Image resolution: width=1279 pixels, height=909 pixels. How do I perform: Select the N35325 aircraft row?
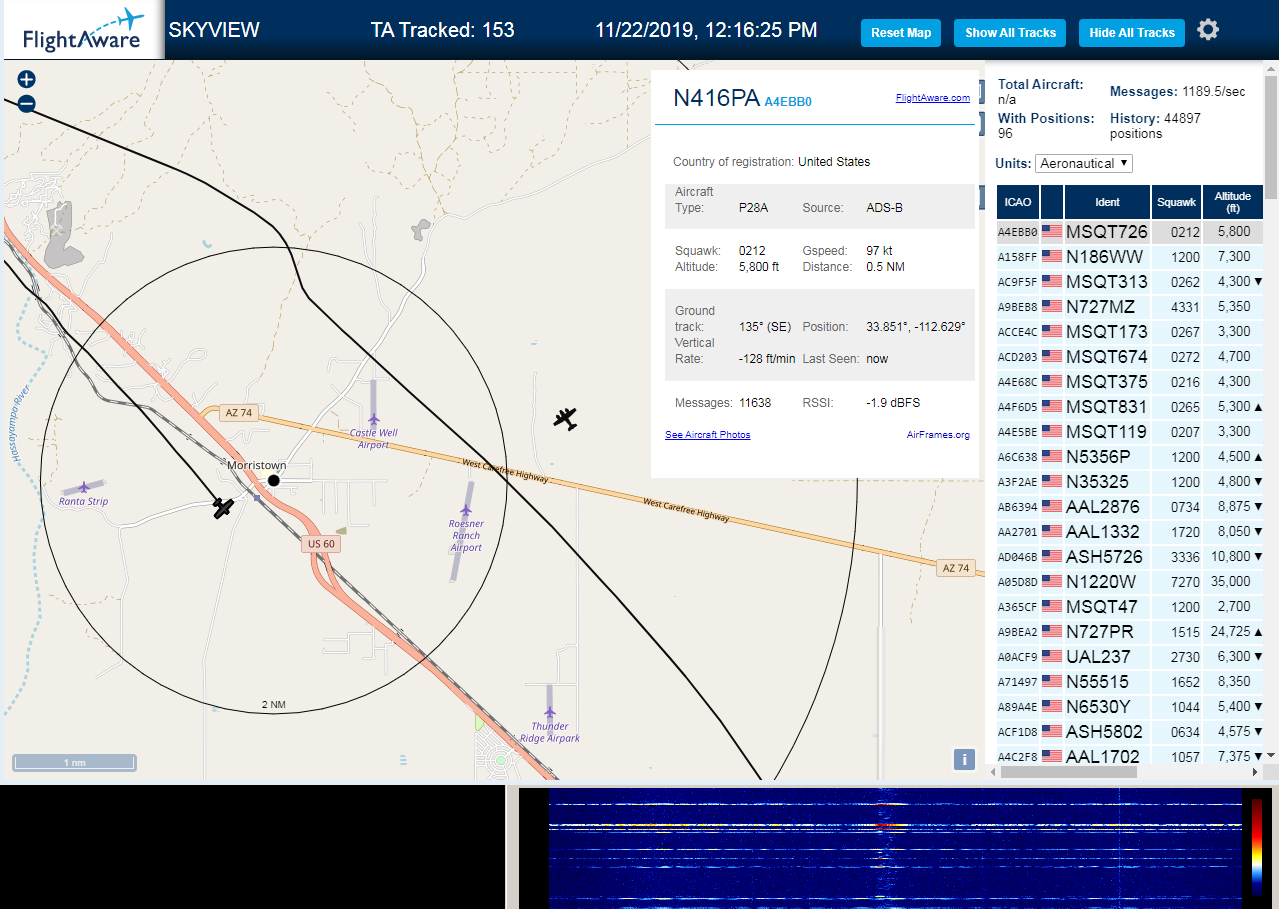point(1130,481)
